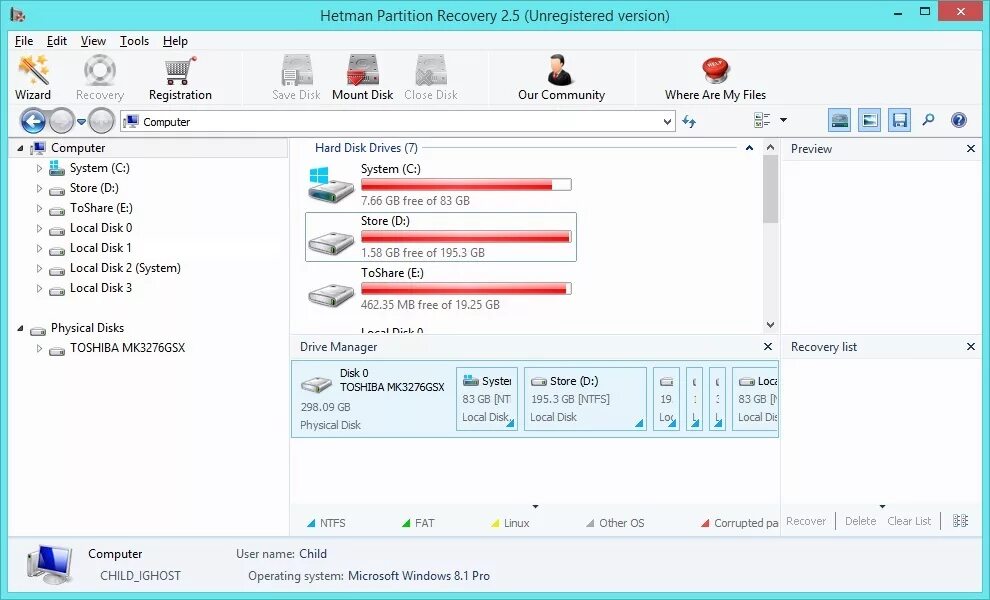Select Store (D:) 195.3 GB partition block
The image size is (990, 600).
(585, 399)
